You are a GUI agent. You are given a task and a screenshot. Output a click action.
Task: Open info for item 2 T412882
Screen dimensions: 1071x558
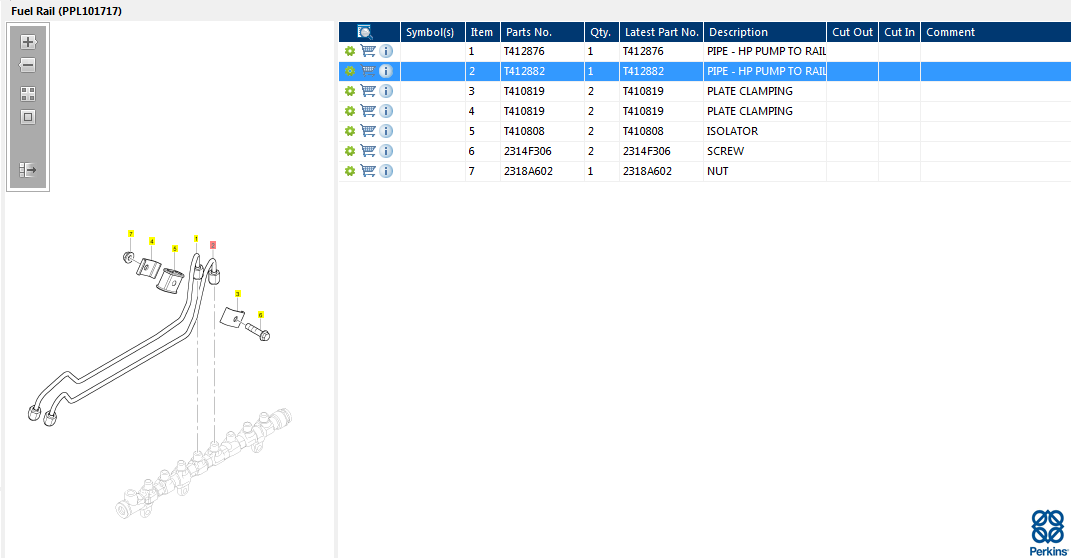pos(386,71)
